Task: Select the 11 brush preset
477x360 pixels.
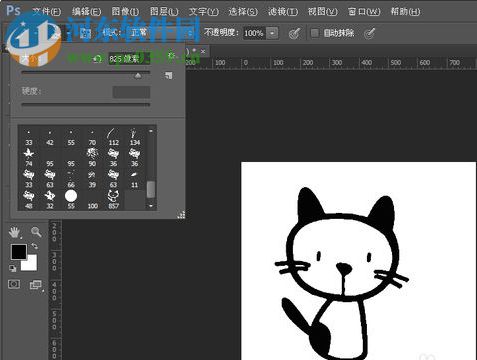Action: [135, 179]
